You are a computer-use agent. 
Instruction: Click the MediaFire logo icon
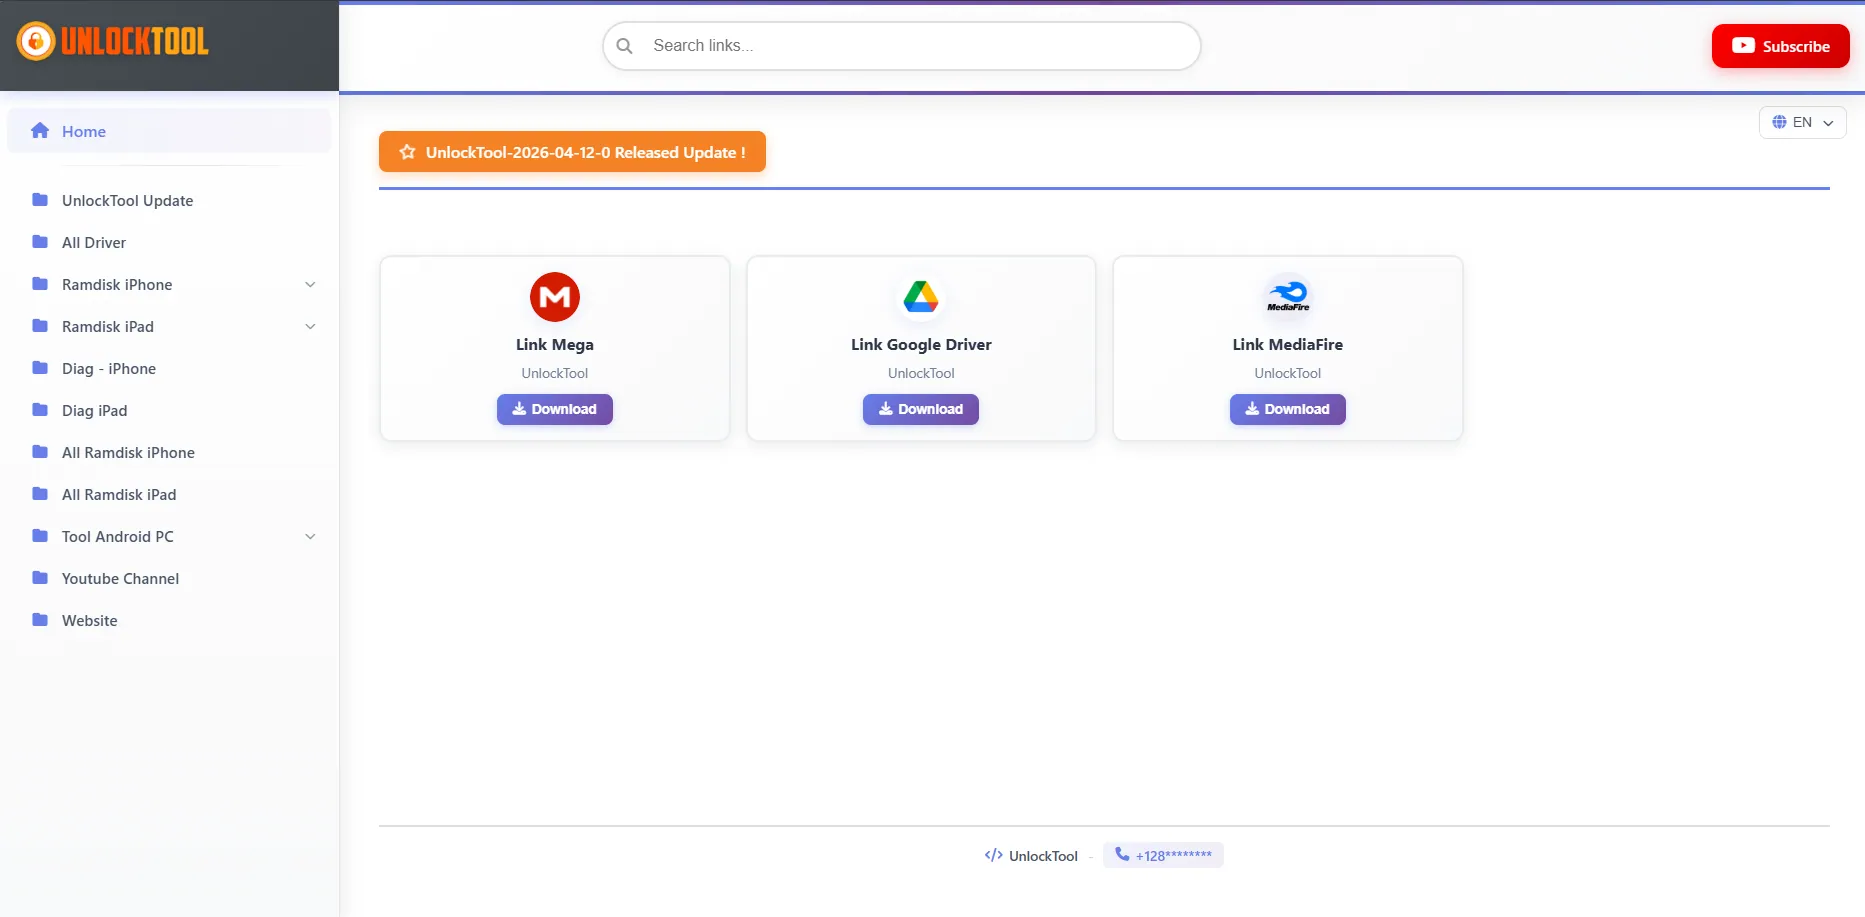pos(1288,296)
